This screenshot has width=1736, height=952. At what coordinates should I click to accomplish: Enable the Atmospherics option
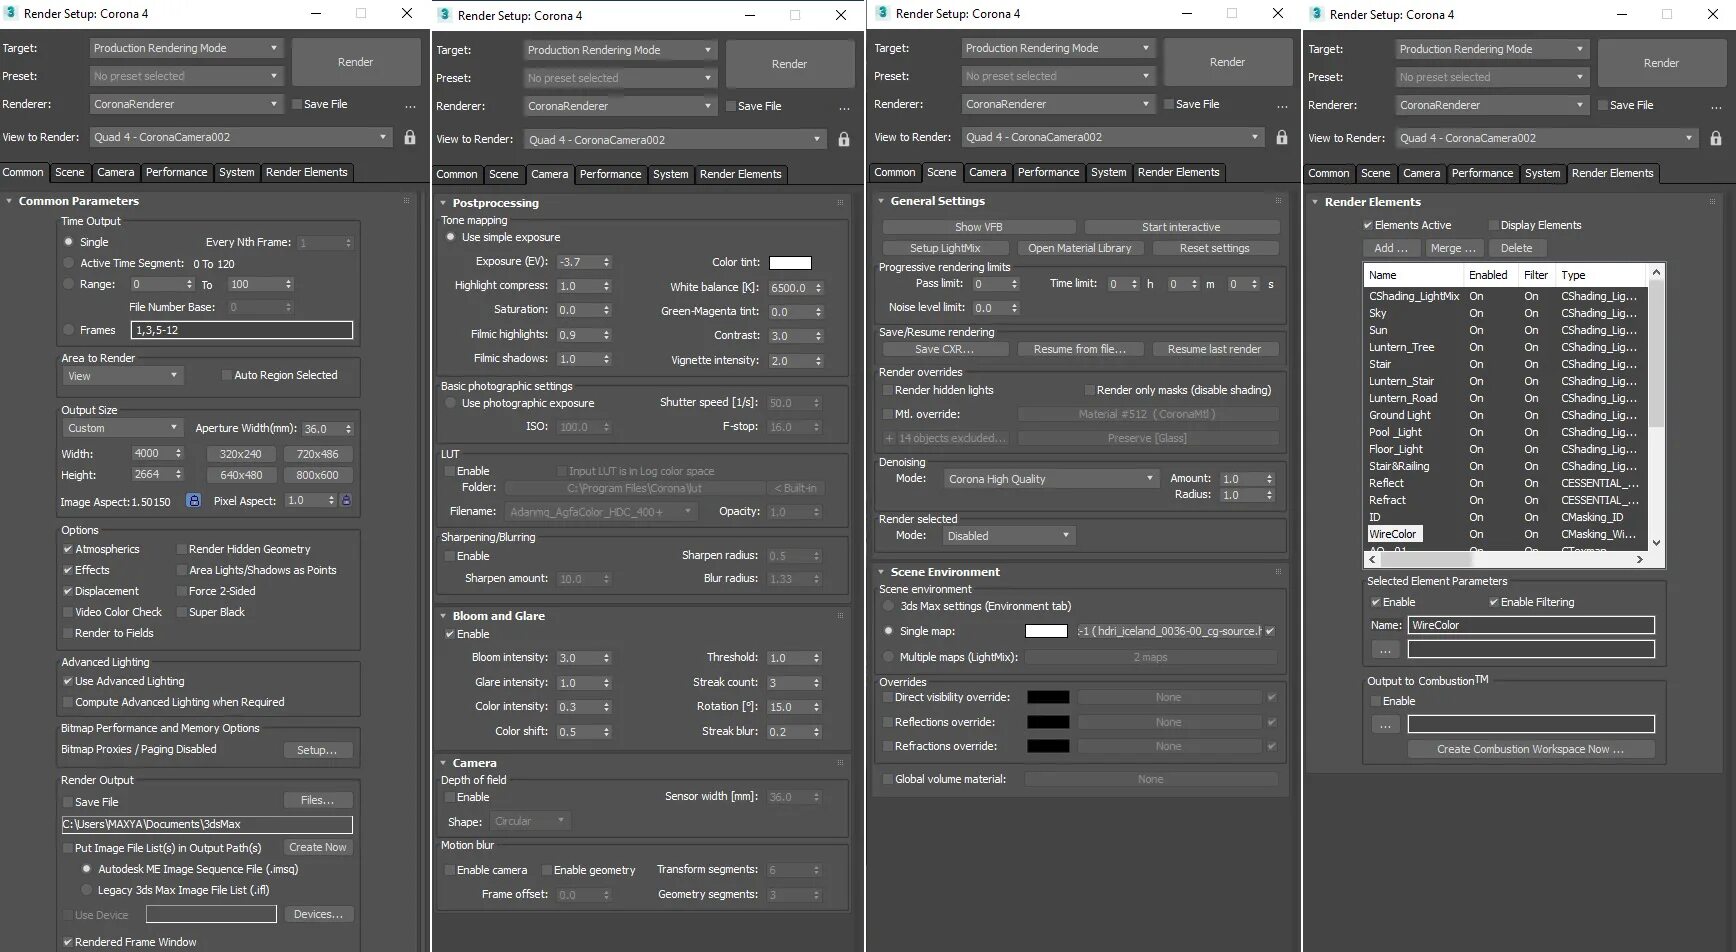coord(68,549)
